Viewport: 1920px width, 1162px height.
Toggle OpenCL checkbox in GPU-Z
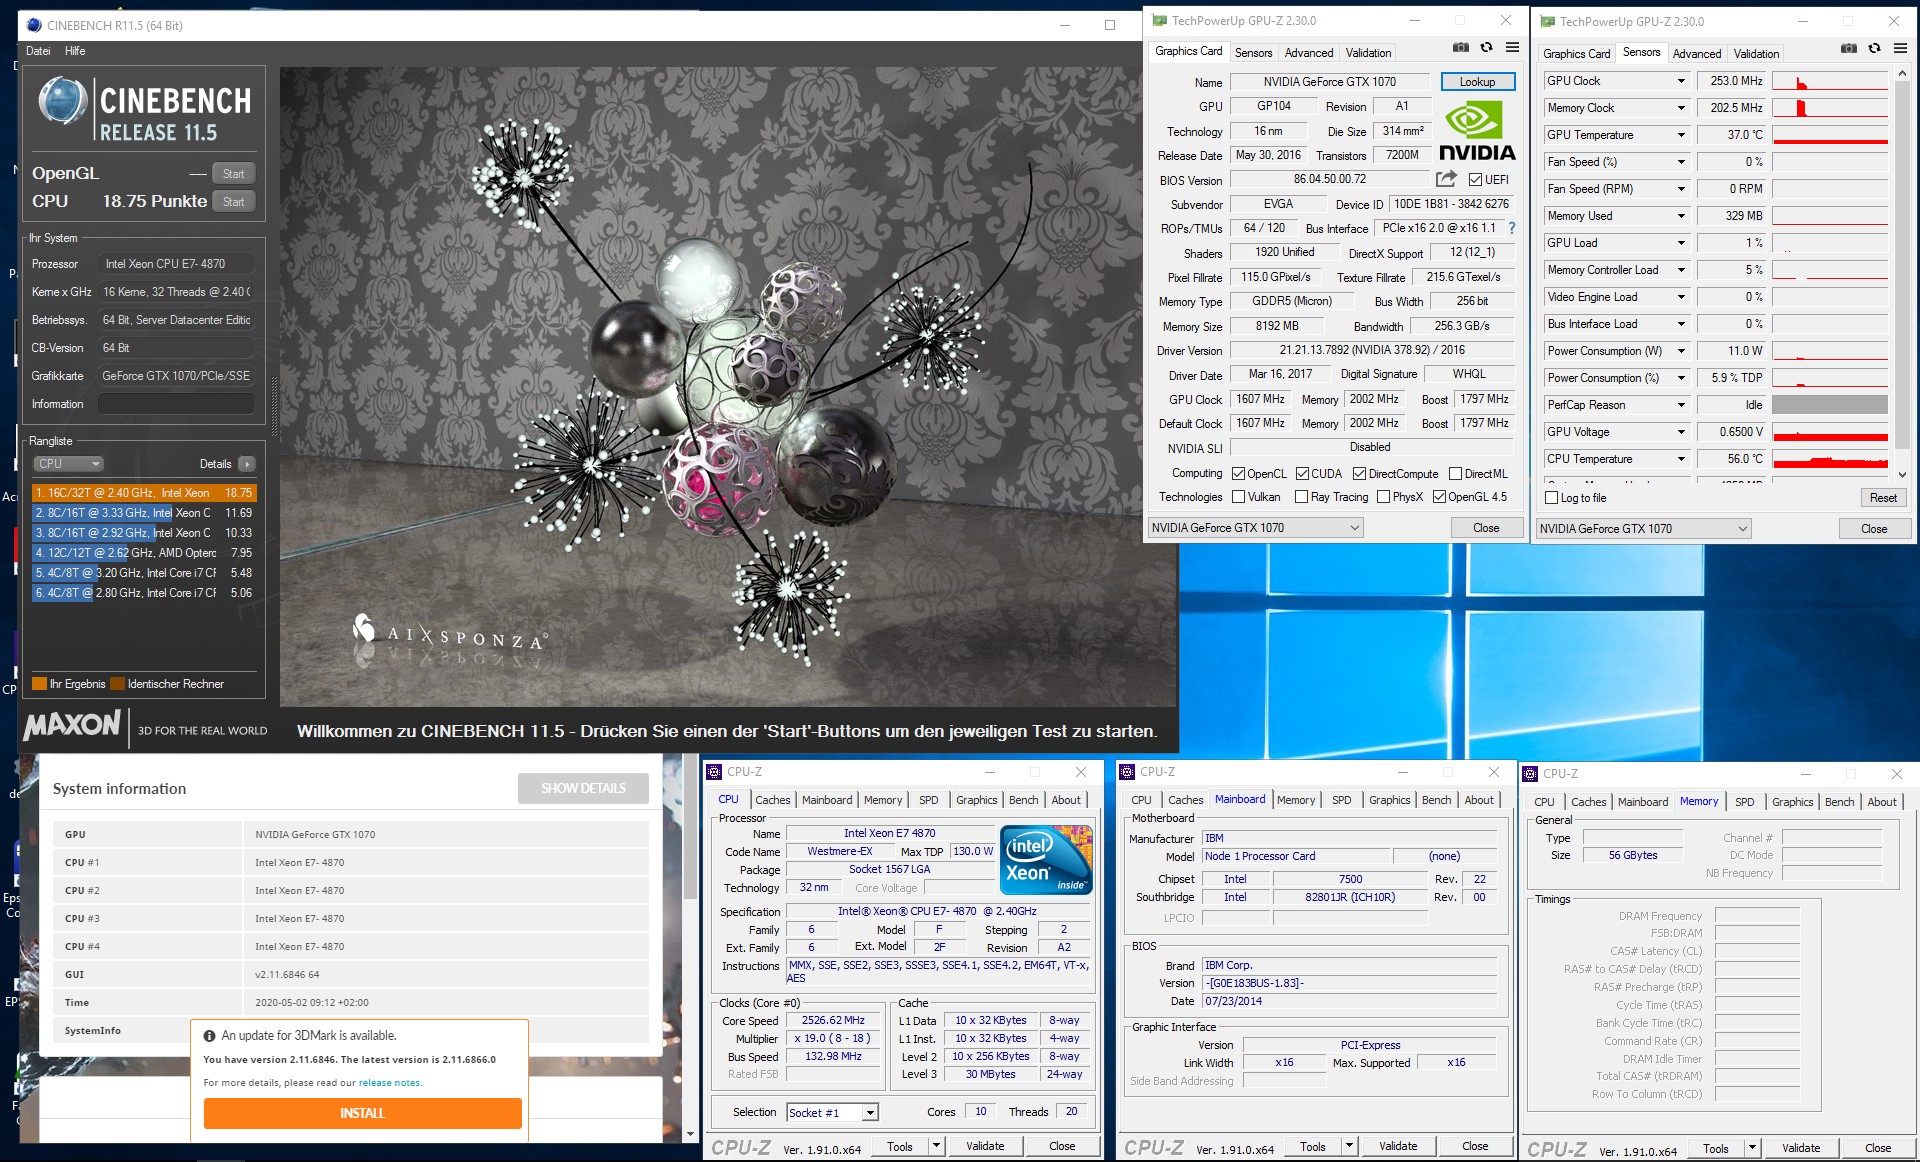click(x=1238, y=474)
